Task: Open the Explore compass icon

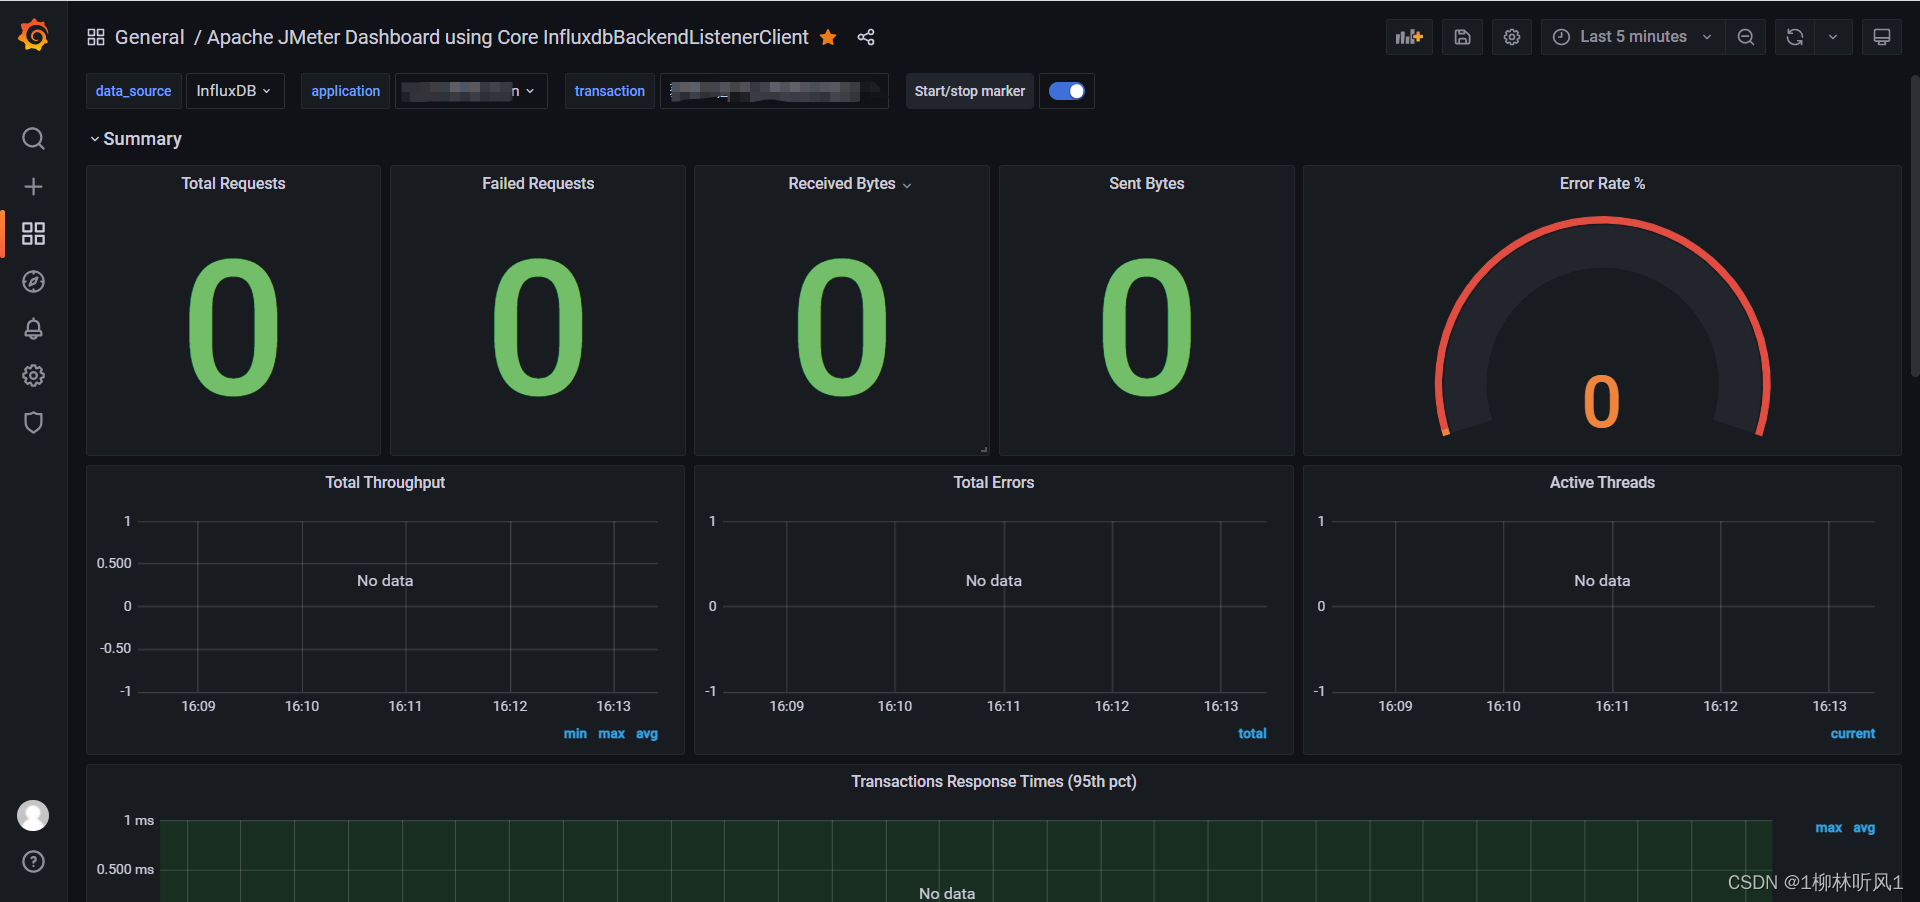Action: (x=33, y=282)
